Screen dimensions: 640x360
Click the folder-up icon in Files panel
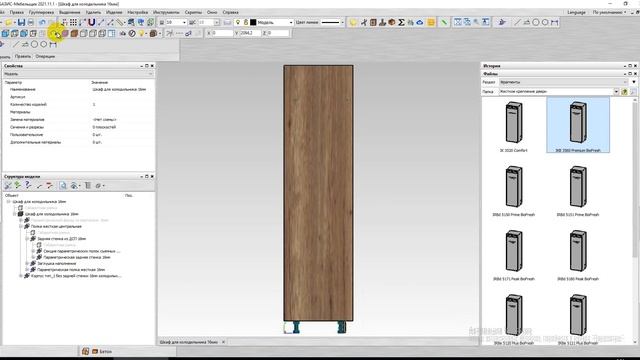click(x=624, y=92)
